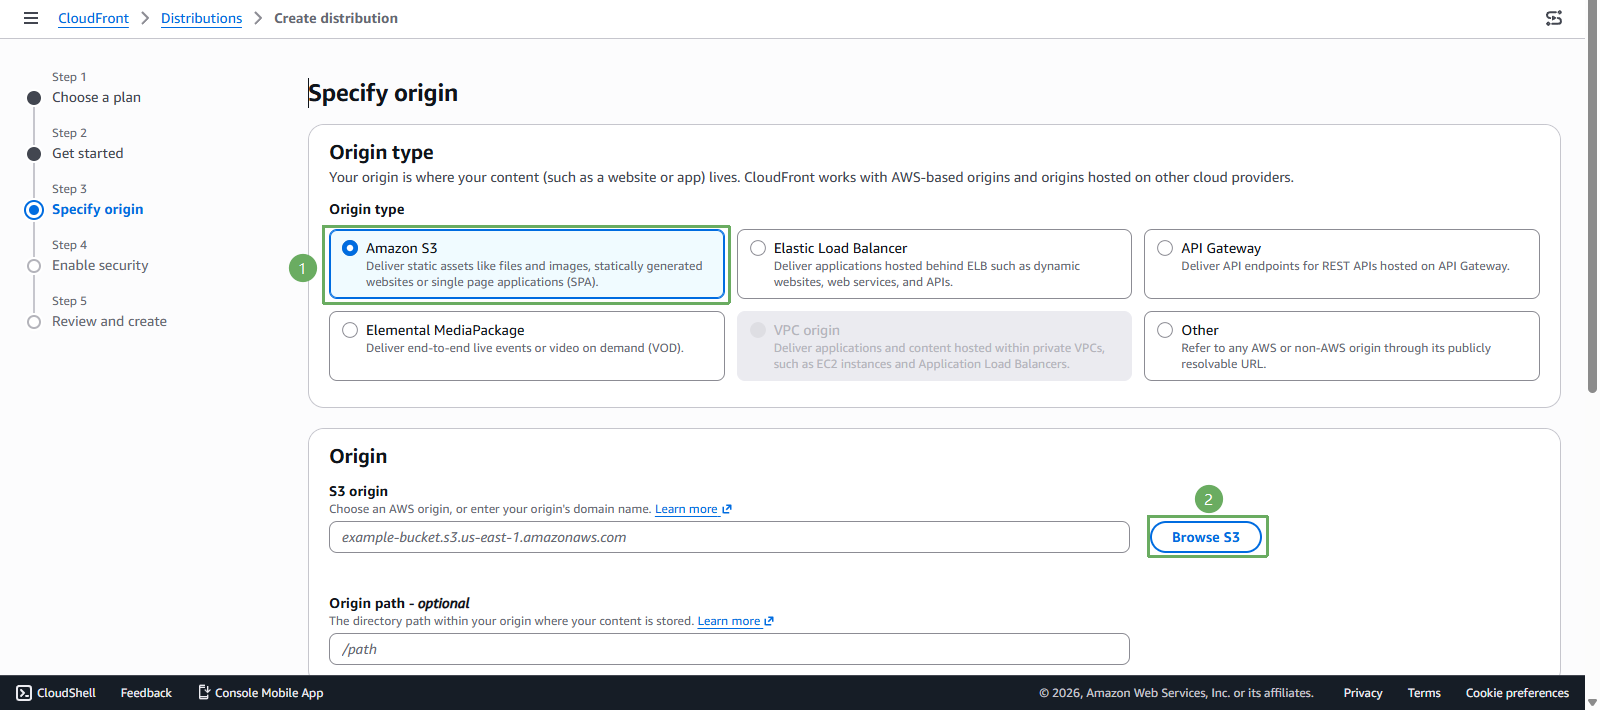Open Console Mobile App link

(x=260, y=693)
